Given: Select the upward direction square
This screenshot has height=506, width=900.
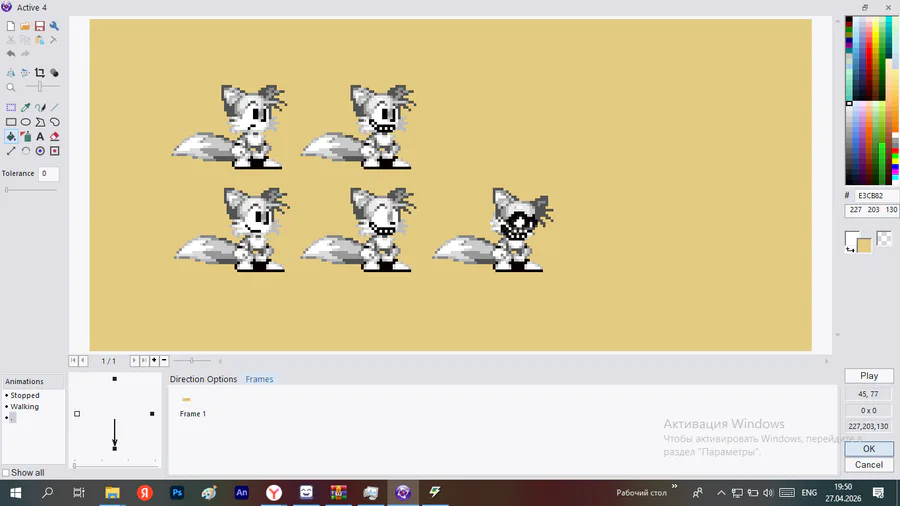Looking at the screenshot, I should pyautogui.click(x=115, y=379).
